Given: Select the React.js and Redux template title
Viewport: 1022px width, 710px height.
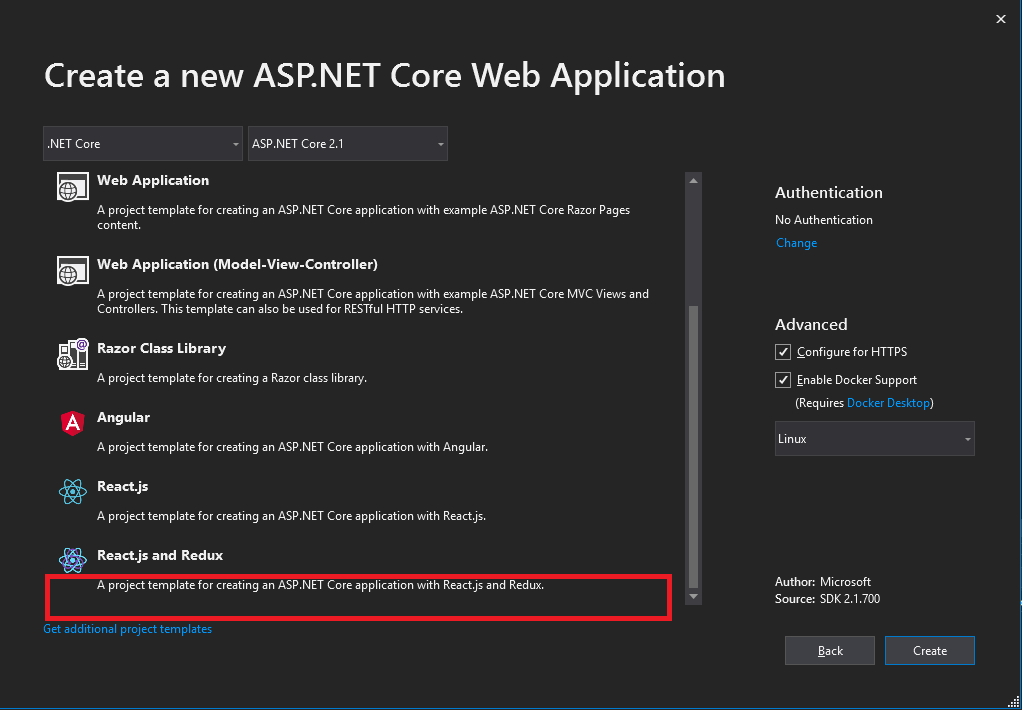Looking at the screenshot, I should point(160,555).
